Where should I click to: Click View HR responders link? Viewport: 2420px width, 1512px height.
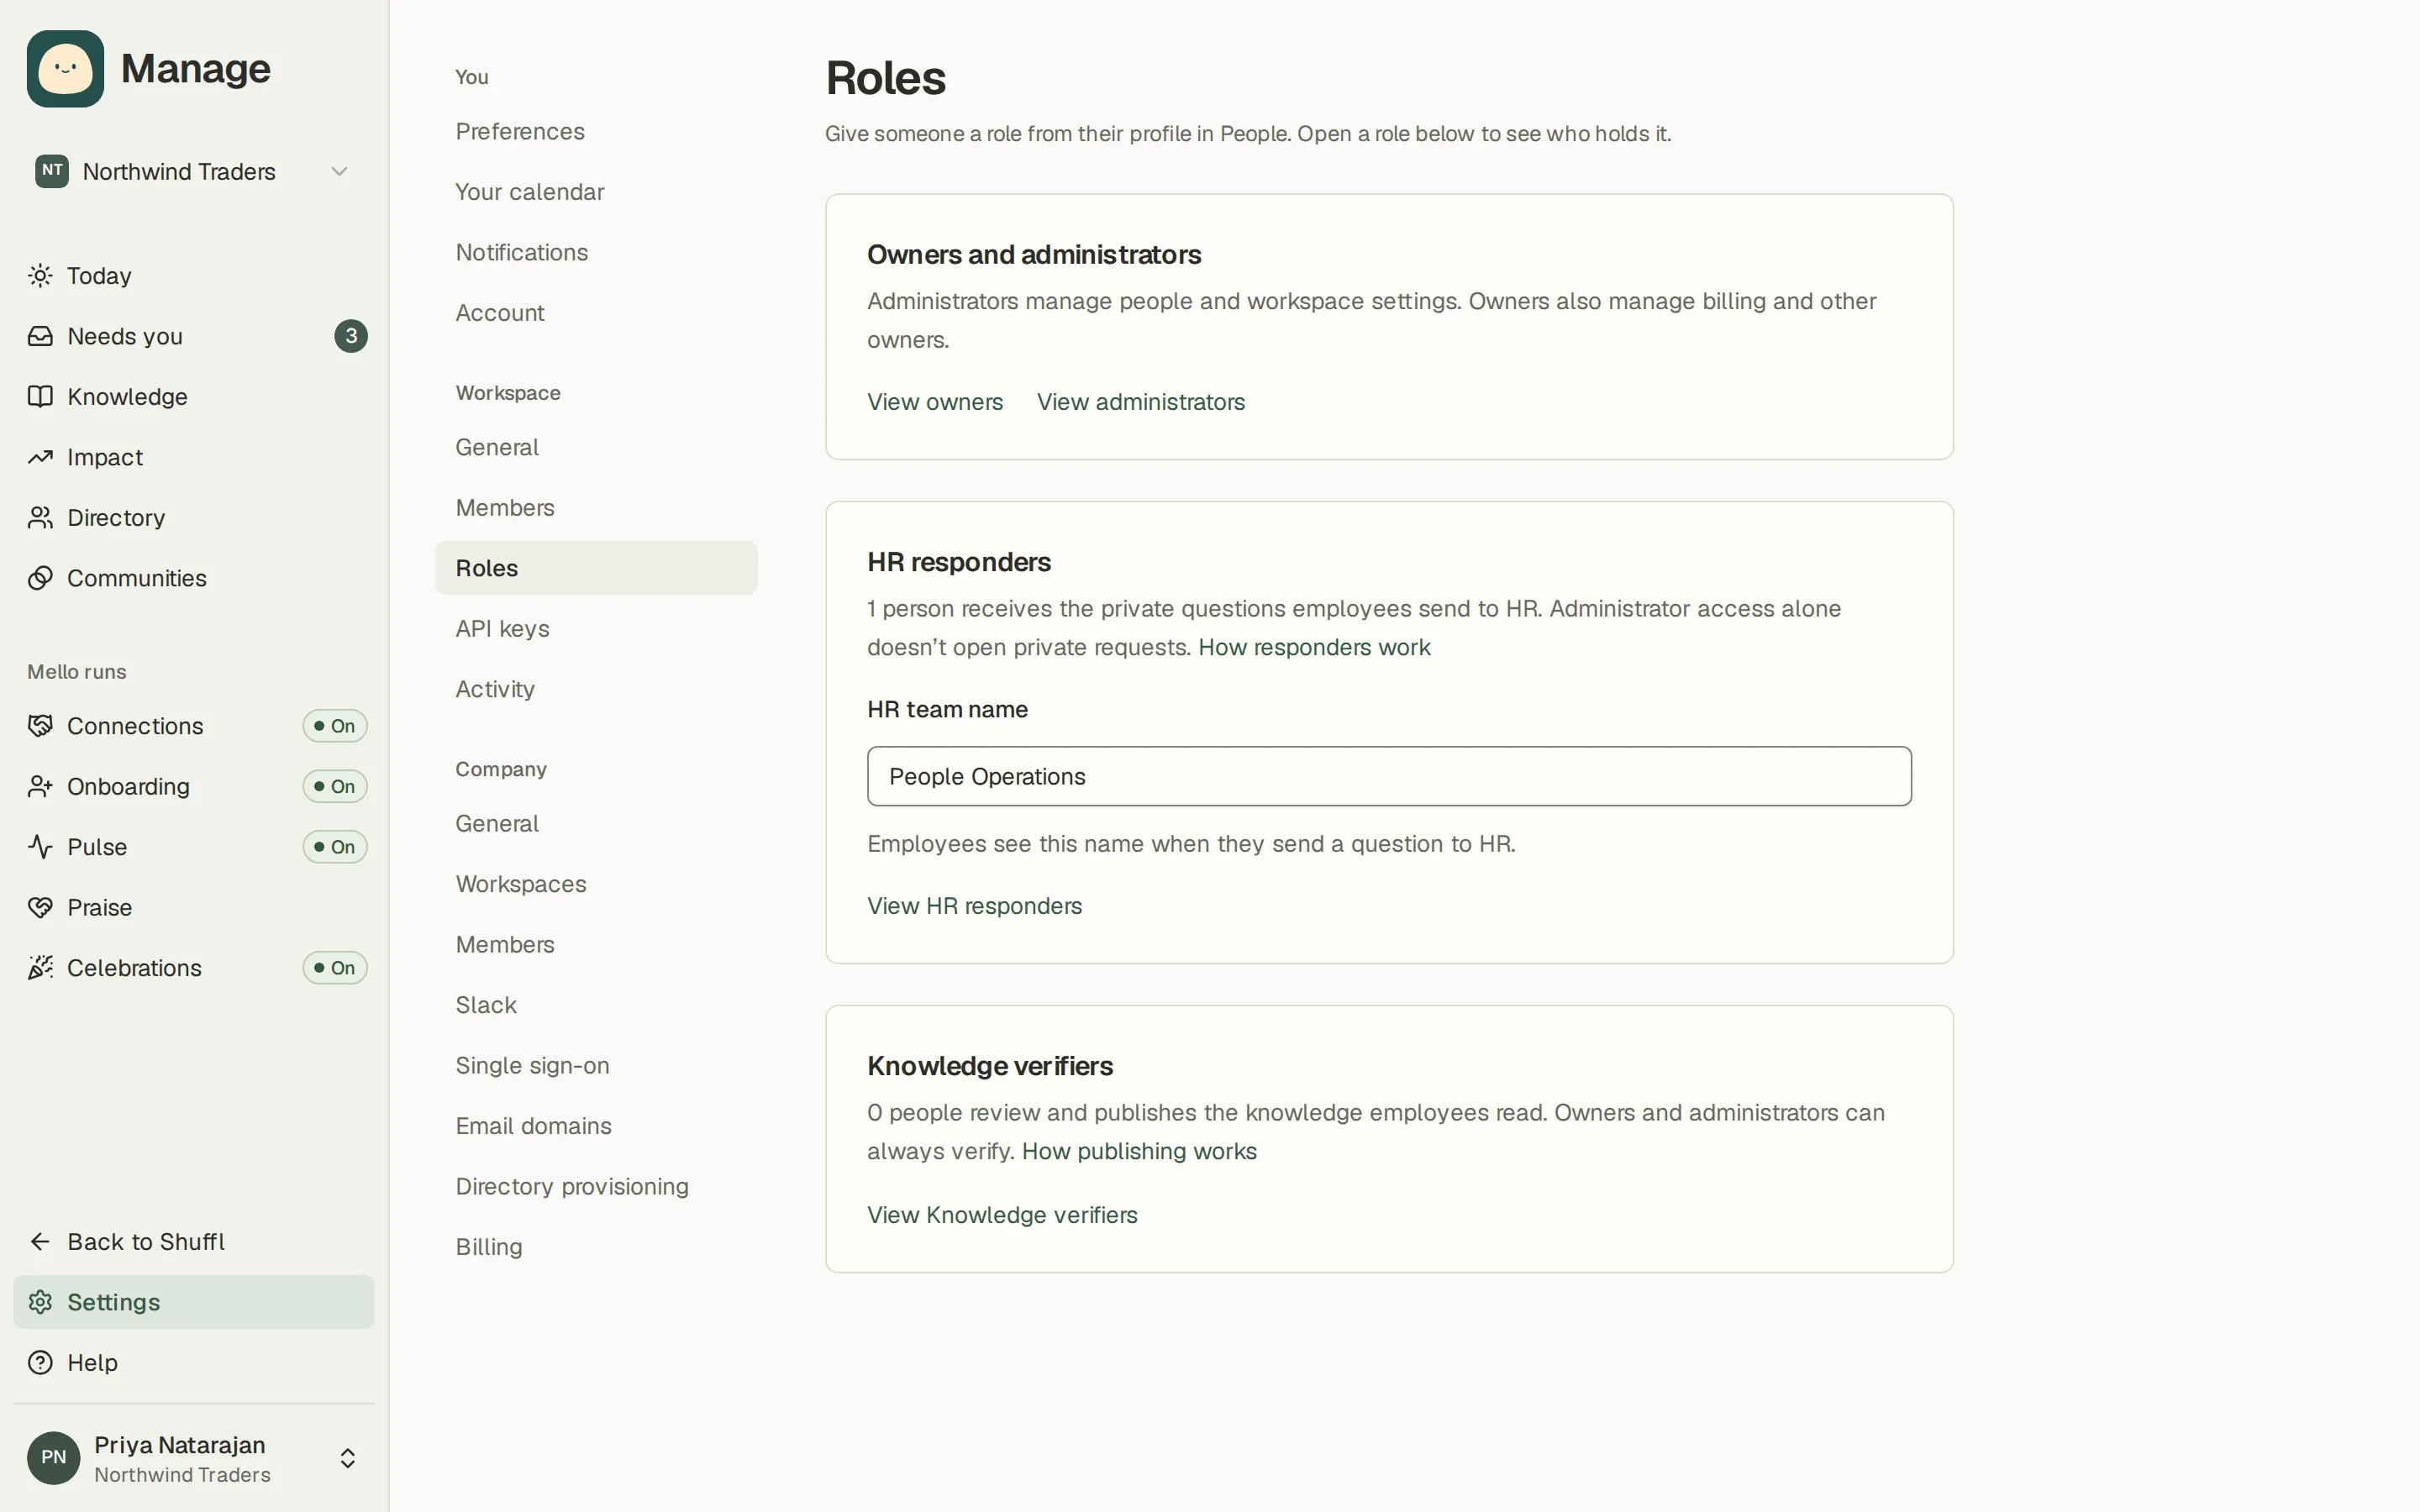coord(974,906)
